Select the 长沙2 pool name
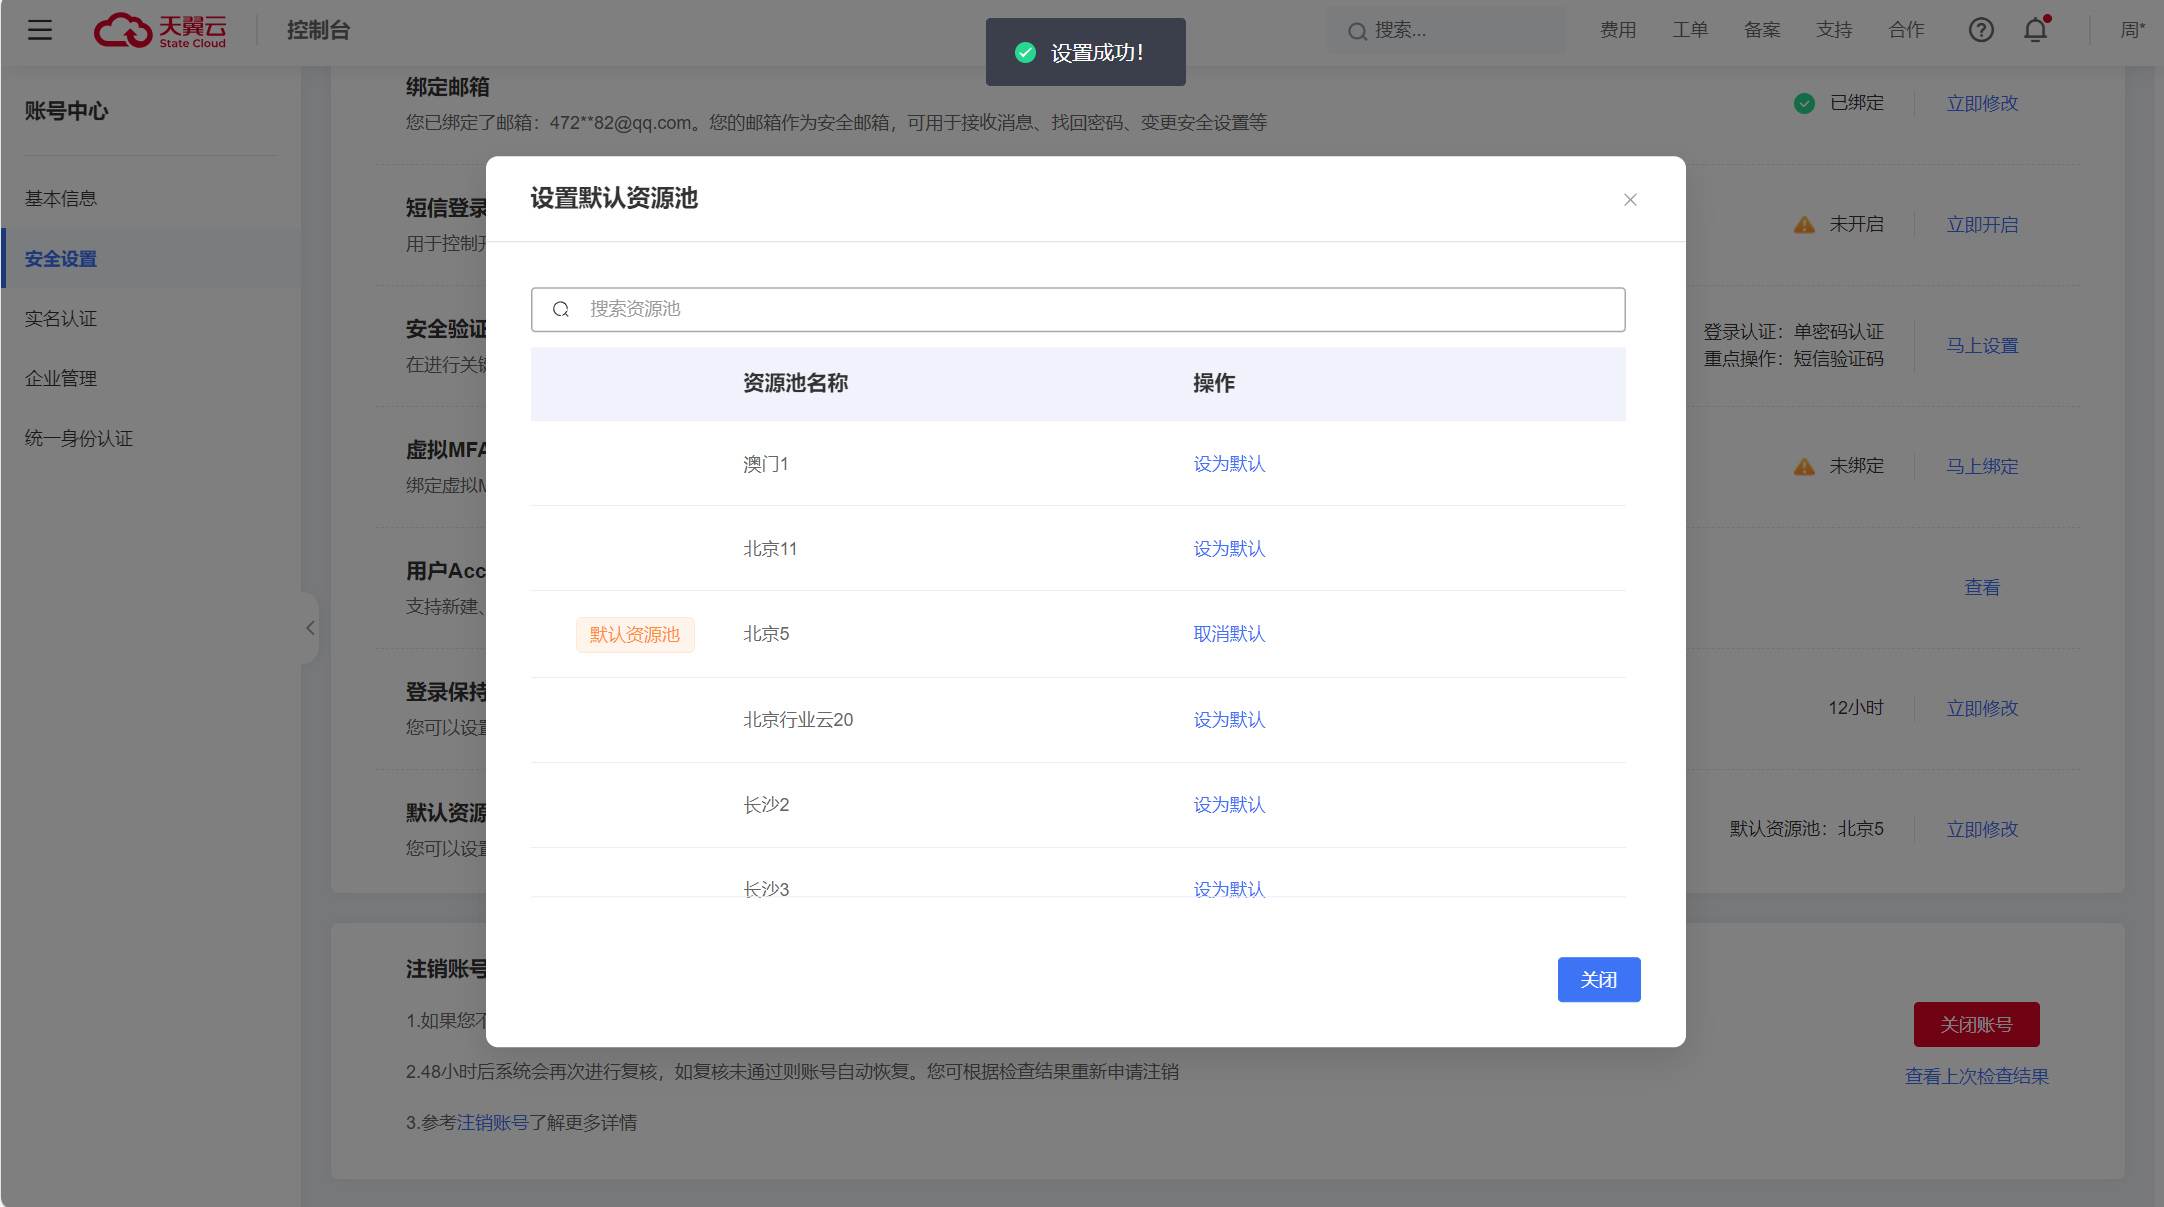The image size is (2164, 1207). point(766,805)
